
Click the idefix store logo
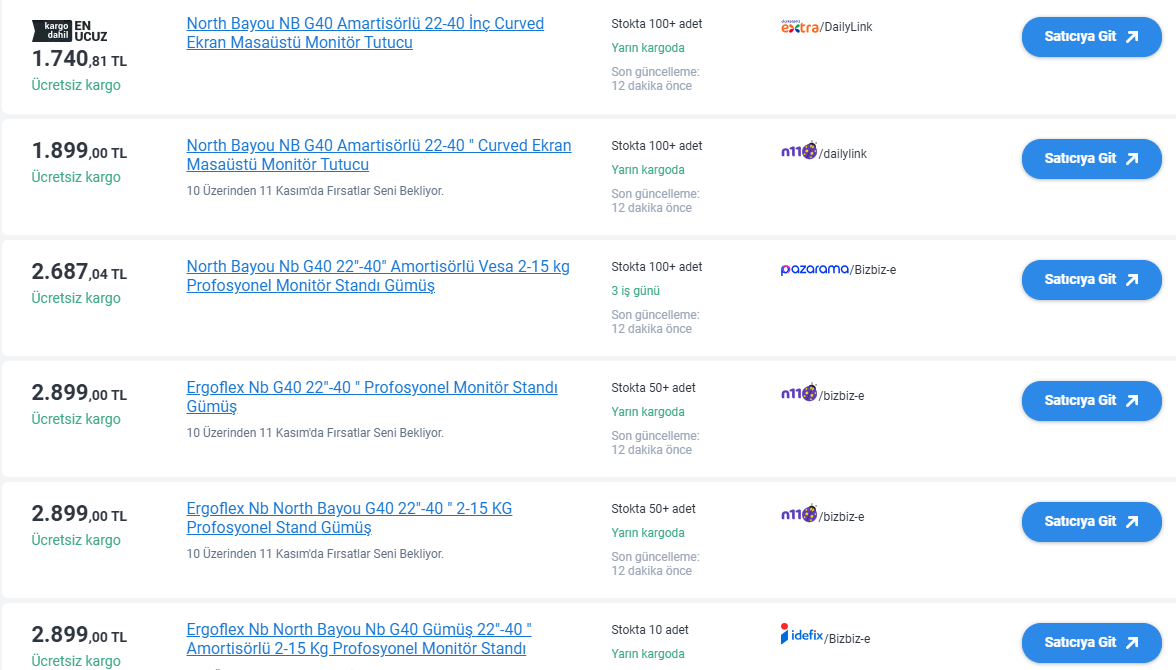(x=802, y=635)
